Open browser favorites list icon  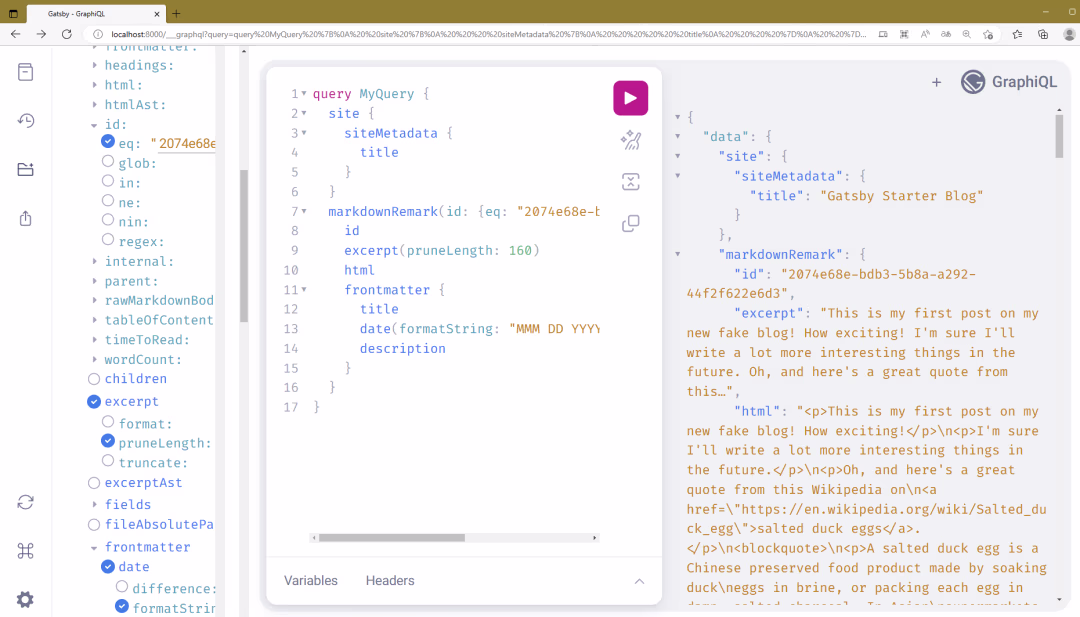[x=1017, y=34]
